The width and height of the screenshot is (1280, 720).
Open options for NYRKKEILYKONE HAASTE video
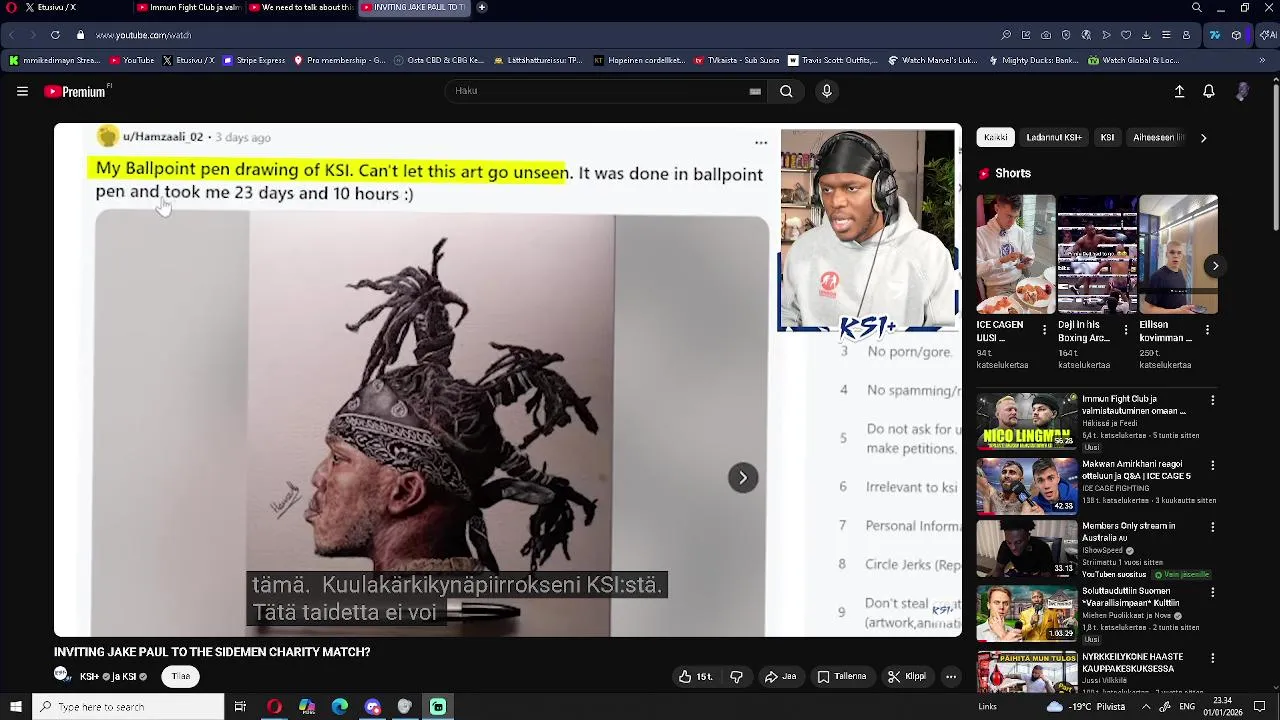(x=1213, y=658)
